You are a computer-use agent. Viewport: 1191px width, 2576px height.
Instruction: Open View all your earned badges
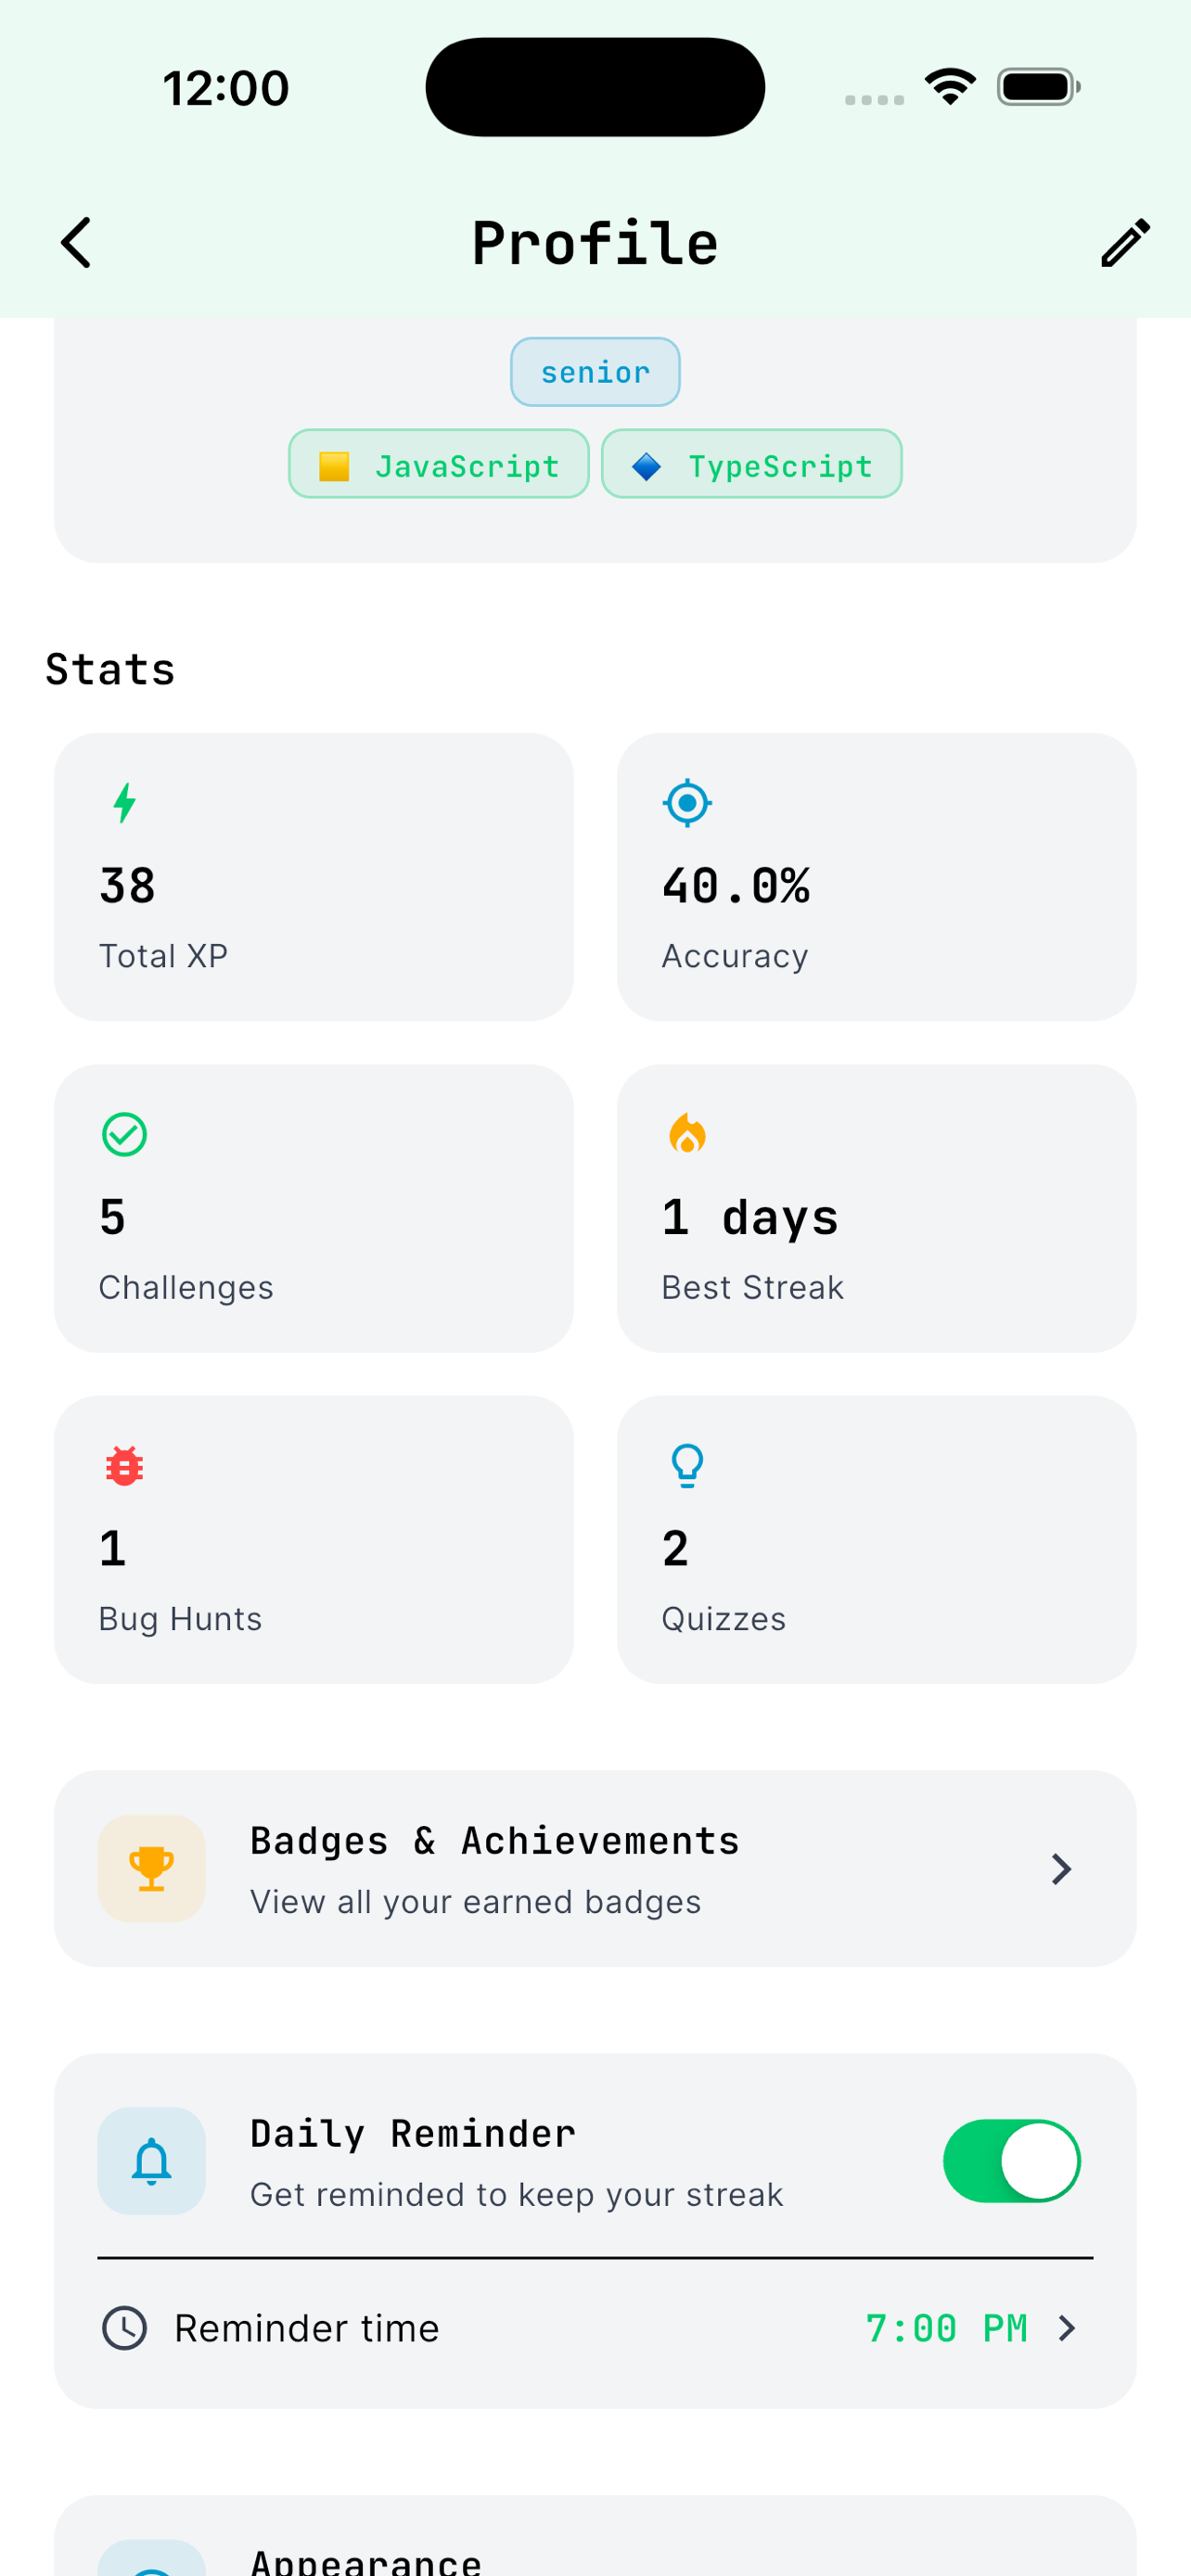pos(475,1901)
